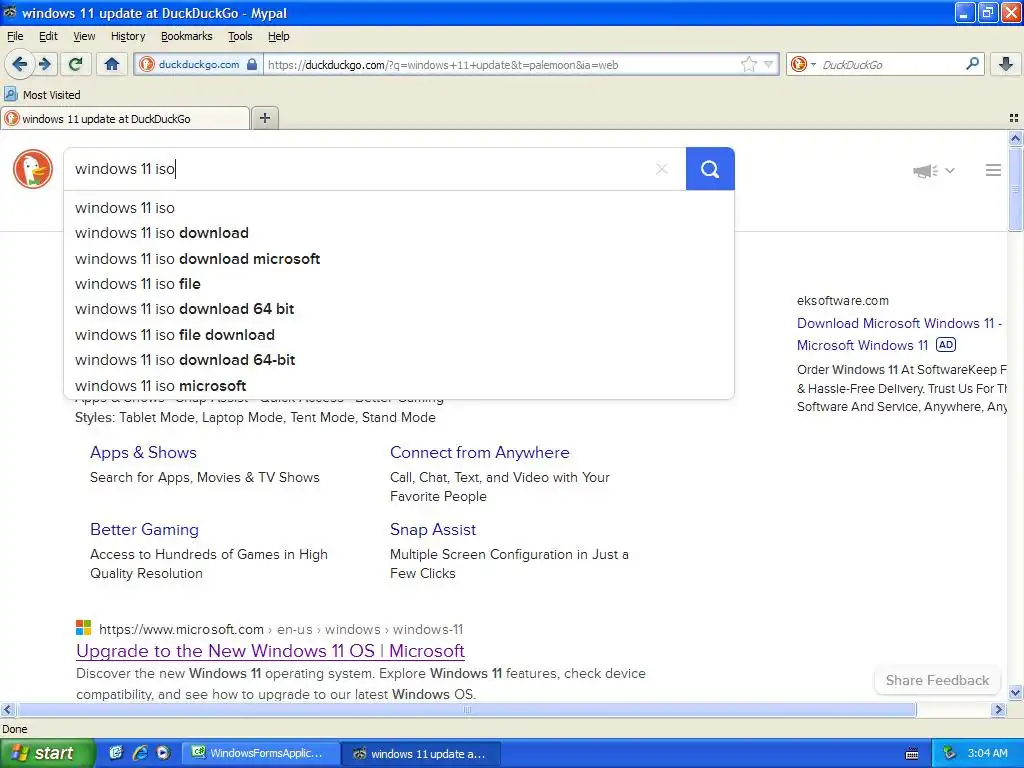Click the Mypal 'windows 11 update a...' taskbar button
Screen dimensions: 1024x768
[x=421, y=754]
